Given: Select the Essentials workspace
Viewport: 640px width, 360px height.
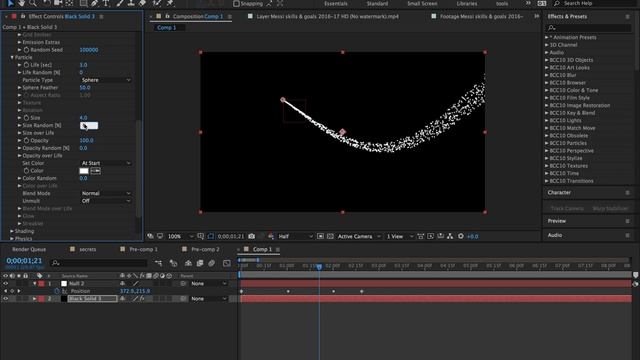Looking at the screenshot, I should point(336,4).
